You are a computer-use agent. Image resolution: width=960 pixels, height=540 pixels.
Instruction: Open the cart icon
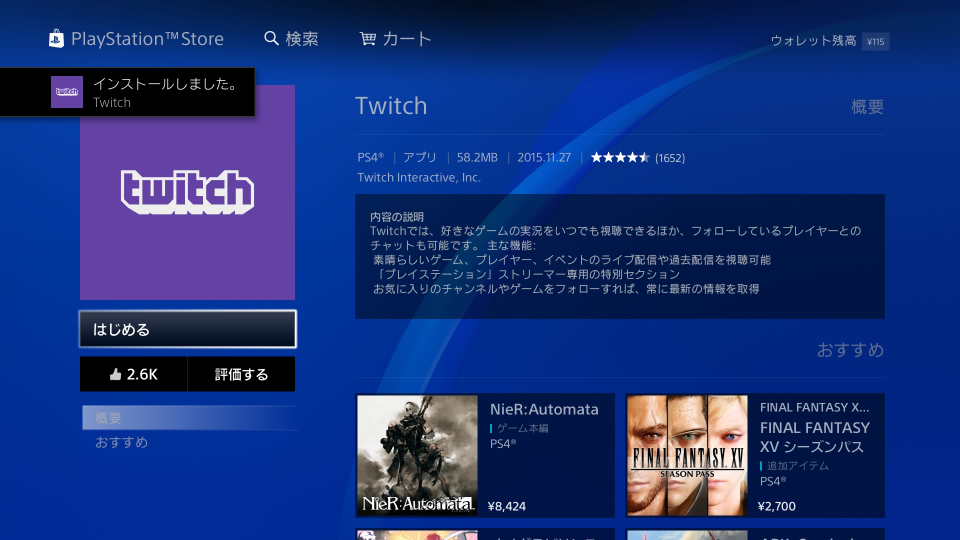click(x=367, y=39)
